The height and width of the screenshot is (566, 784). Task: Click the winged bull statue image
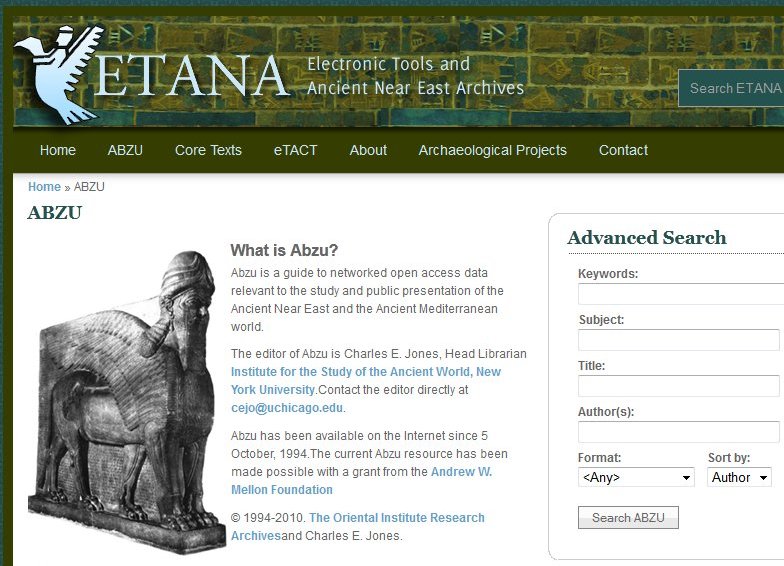pyautogui.click(x=126, y=402)
